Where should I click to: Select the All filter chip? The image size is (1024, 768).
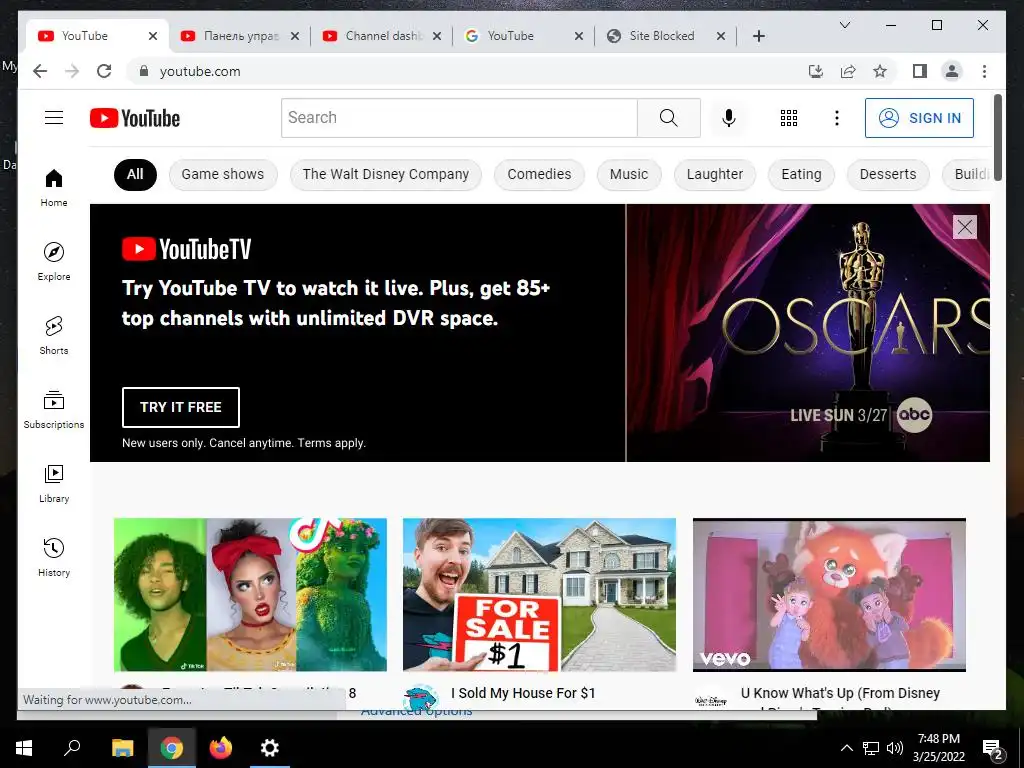click(135, 174)
